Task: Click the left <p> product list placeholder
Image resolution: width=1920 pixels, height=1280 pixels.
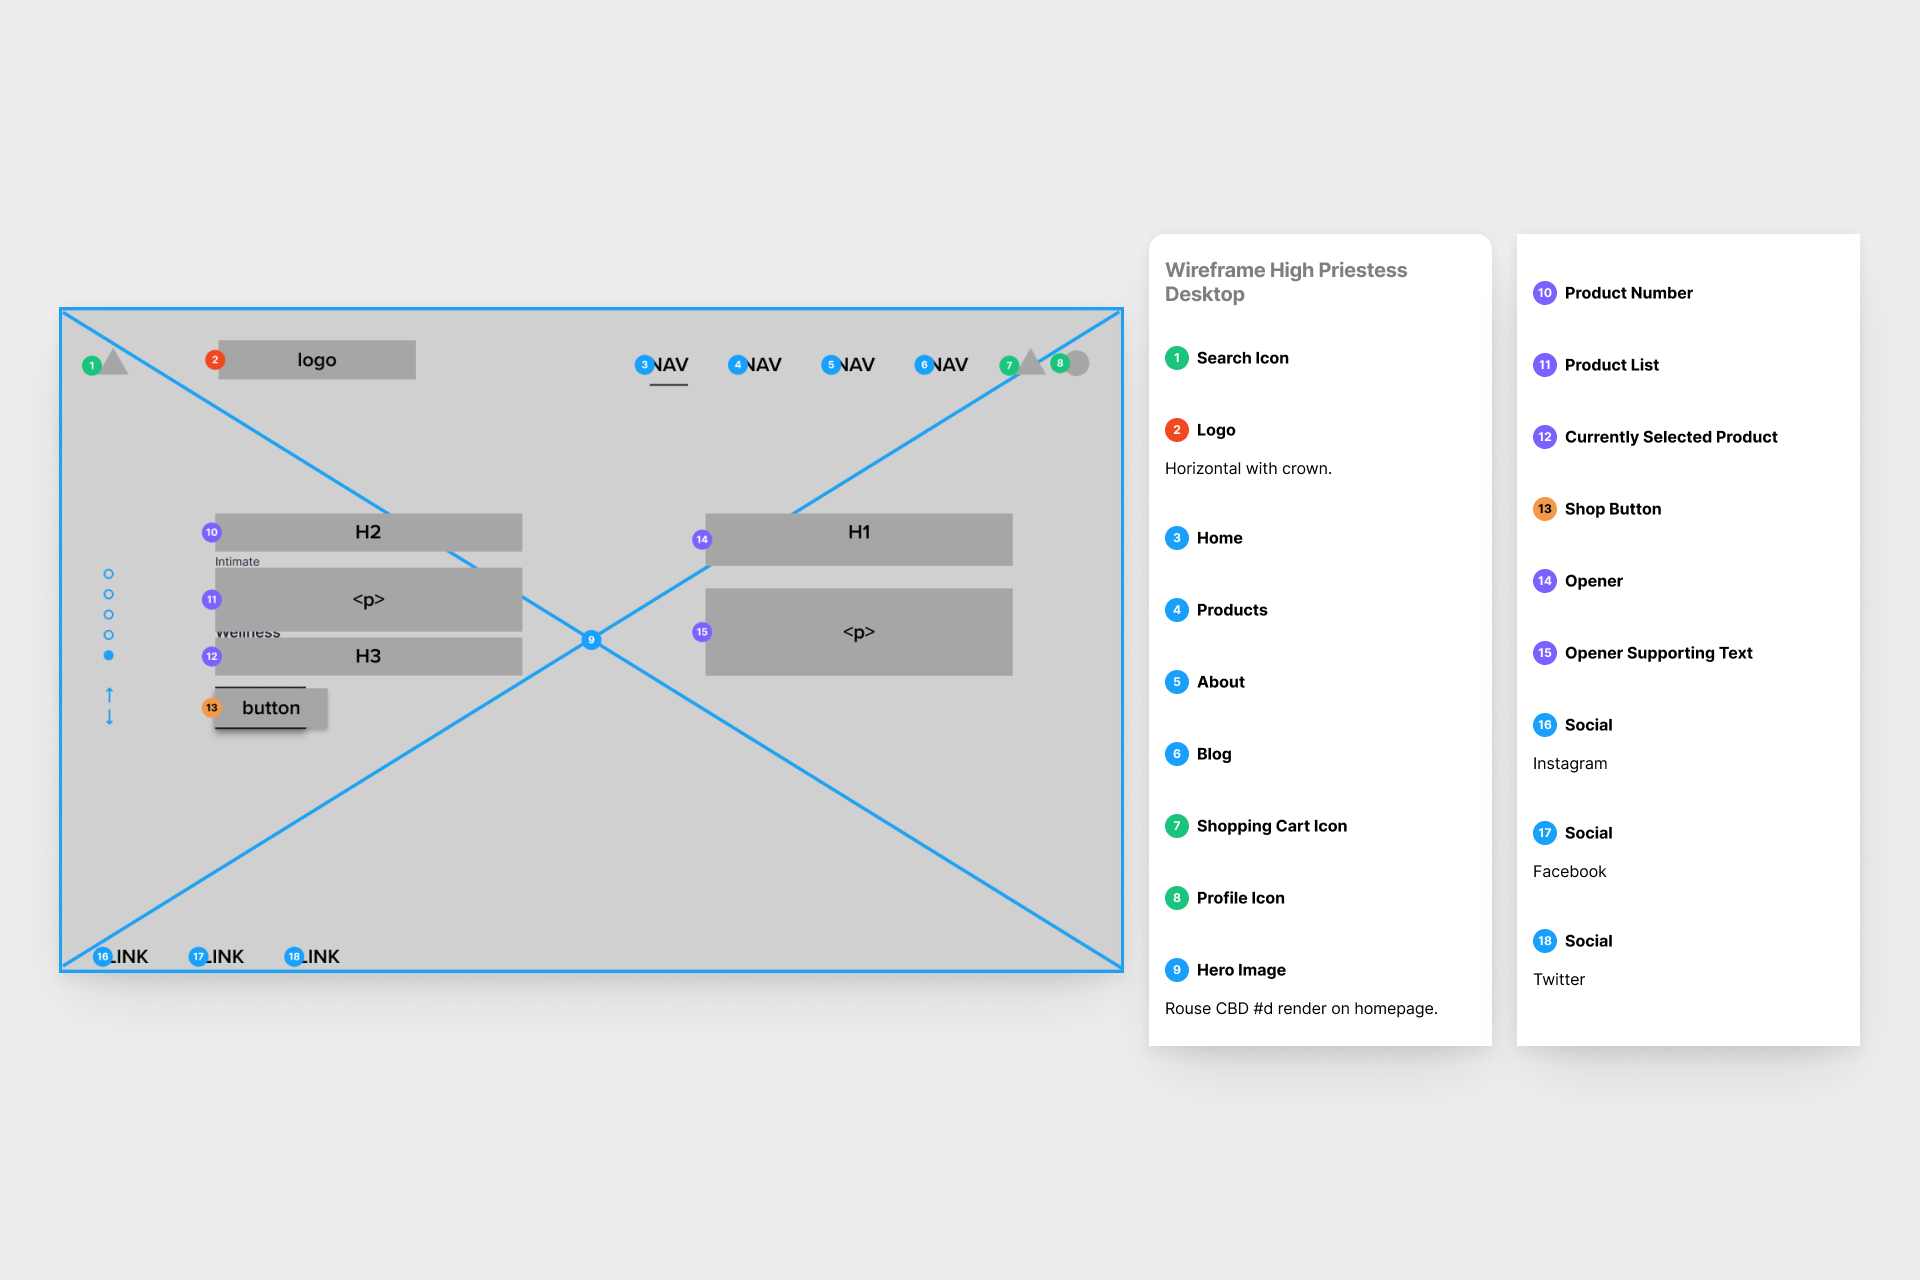Action: click(x=368, y=600)
